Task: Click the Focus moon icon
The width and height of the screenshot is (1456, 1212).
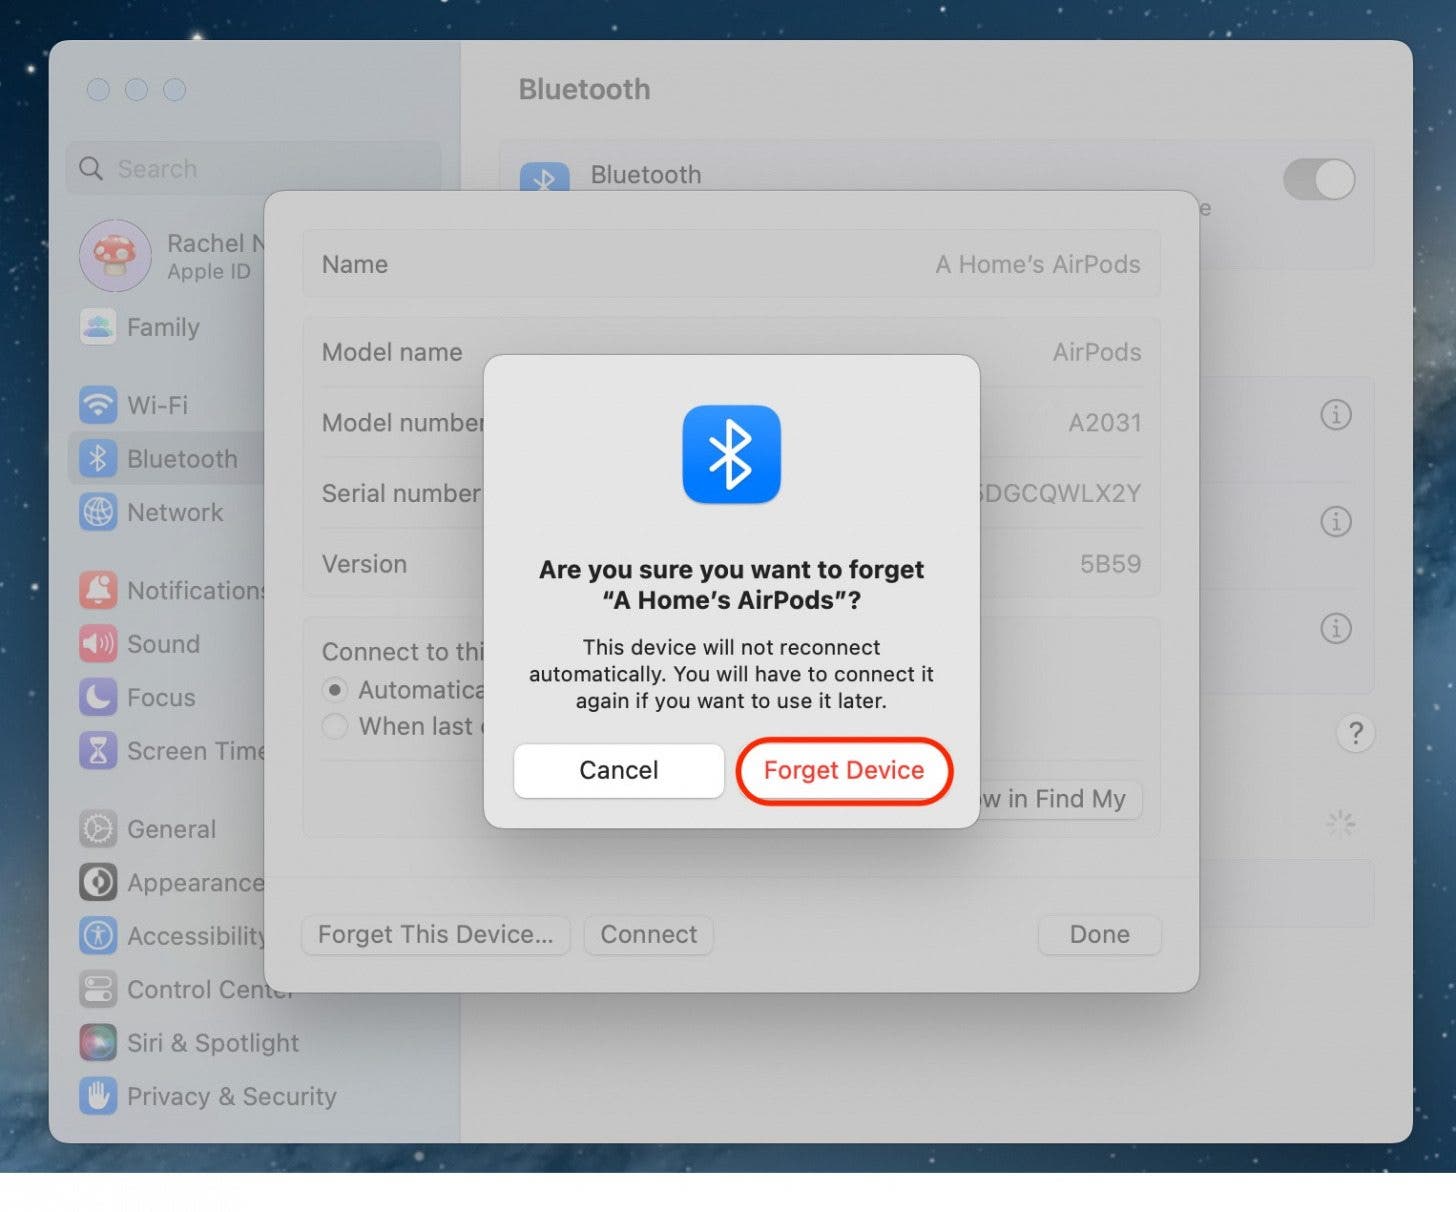Action: (98, 697)
